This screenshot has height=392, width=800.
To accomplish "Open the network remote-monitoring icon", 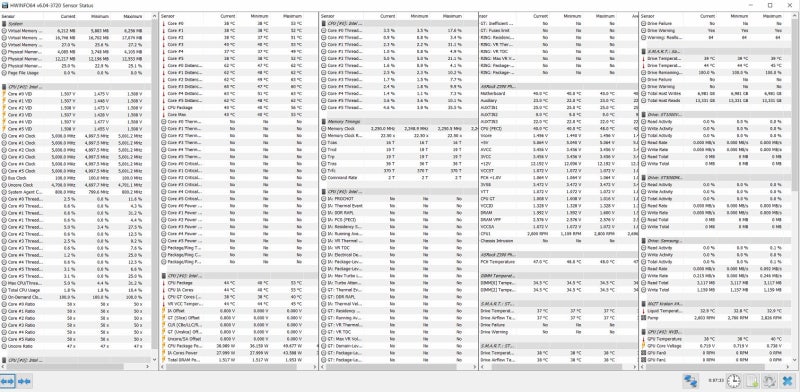I will point(691,381).
